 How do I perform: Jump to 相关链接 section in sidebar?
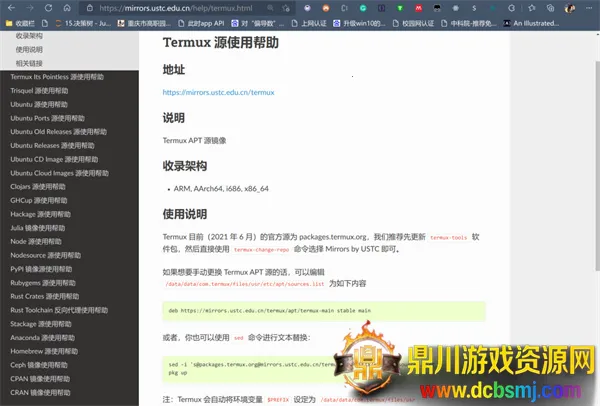[x=29, y=63]
